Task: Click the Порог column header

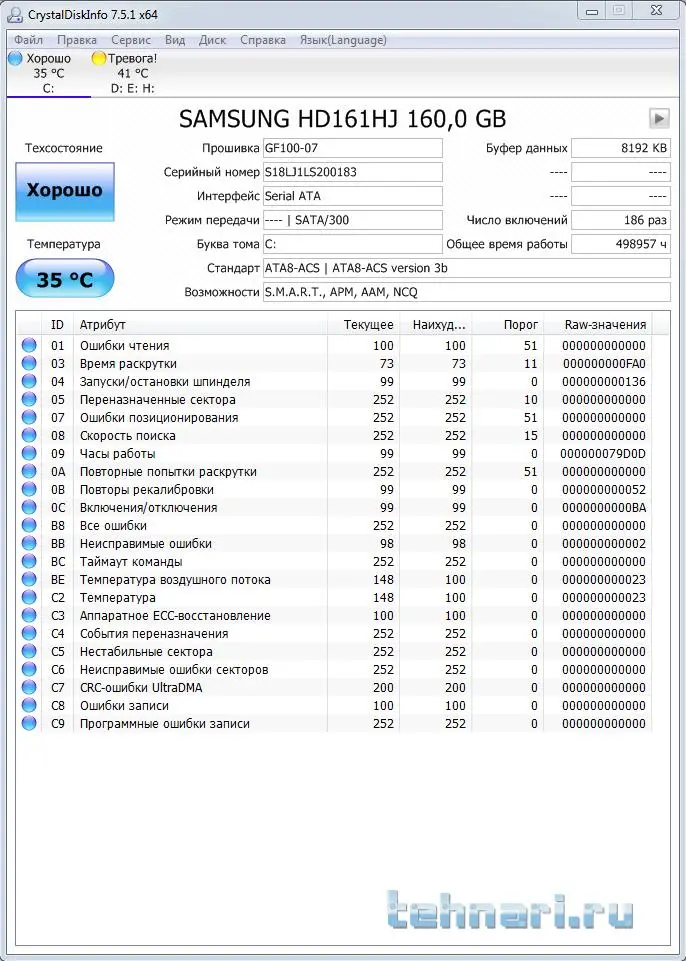Action: tap(508, 324)
